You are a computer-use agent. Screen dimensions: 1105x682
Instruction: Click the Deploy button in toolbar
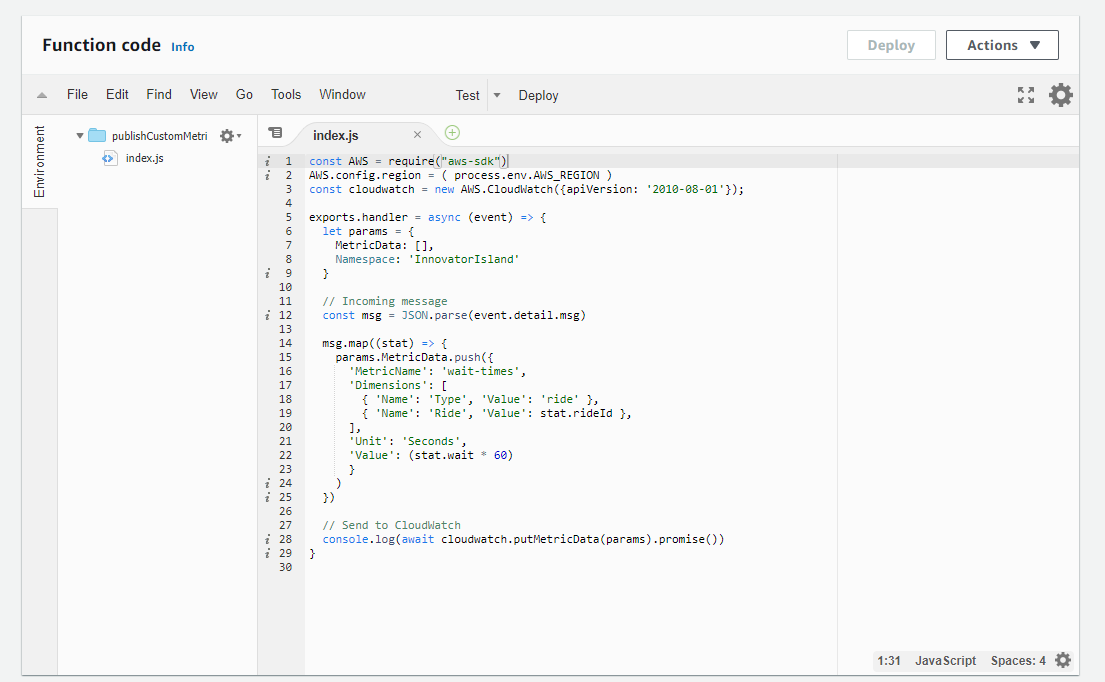pos(538,96)
